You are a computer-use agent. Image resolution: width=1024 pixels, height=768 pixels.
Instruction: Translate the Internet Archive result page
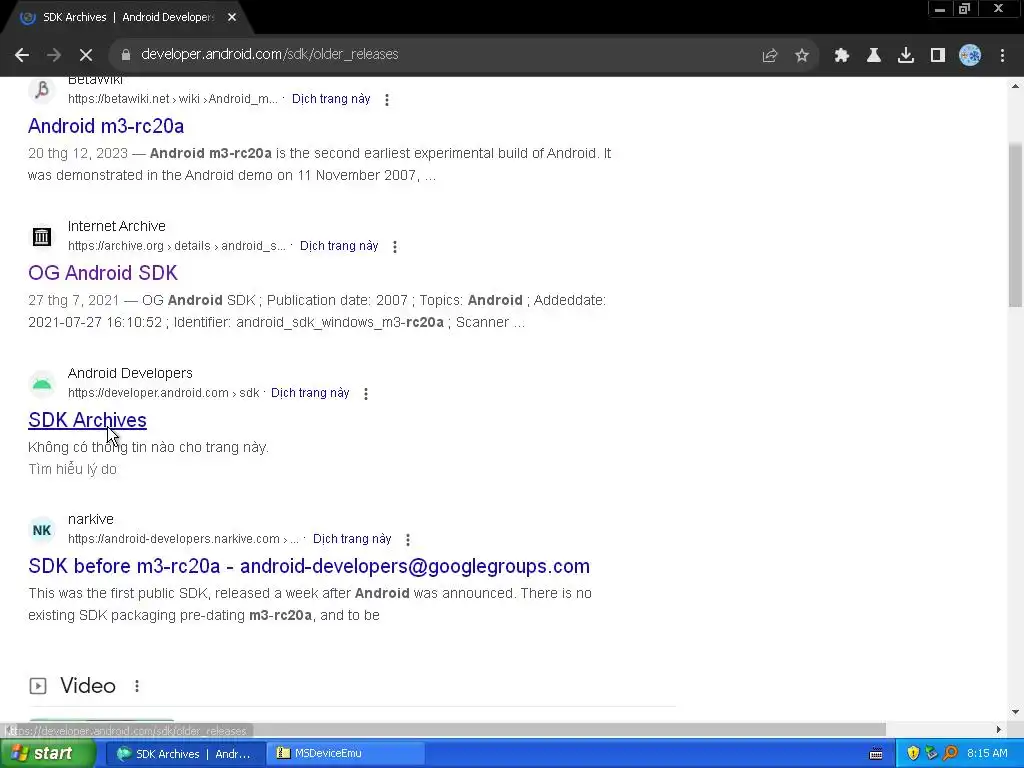coord(339,246)
